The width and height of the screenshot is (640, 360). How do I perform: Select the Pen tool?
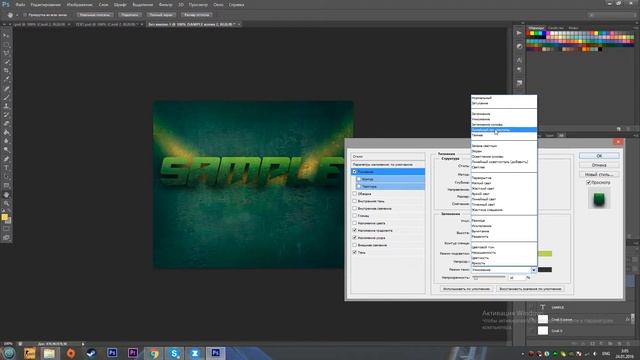pos(6,159)
